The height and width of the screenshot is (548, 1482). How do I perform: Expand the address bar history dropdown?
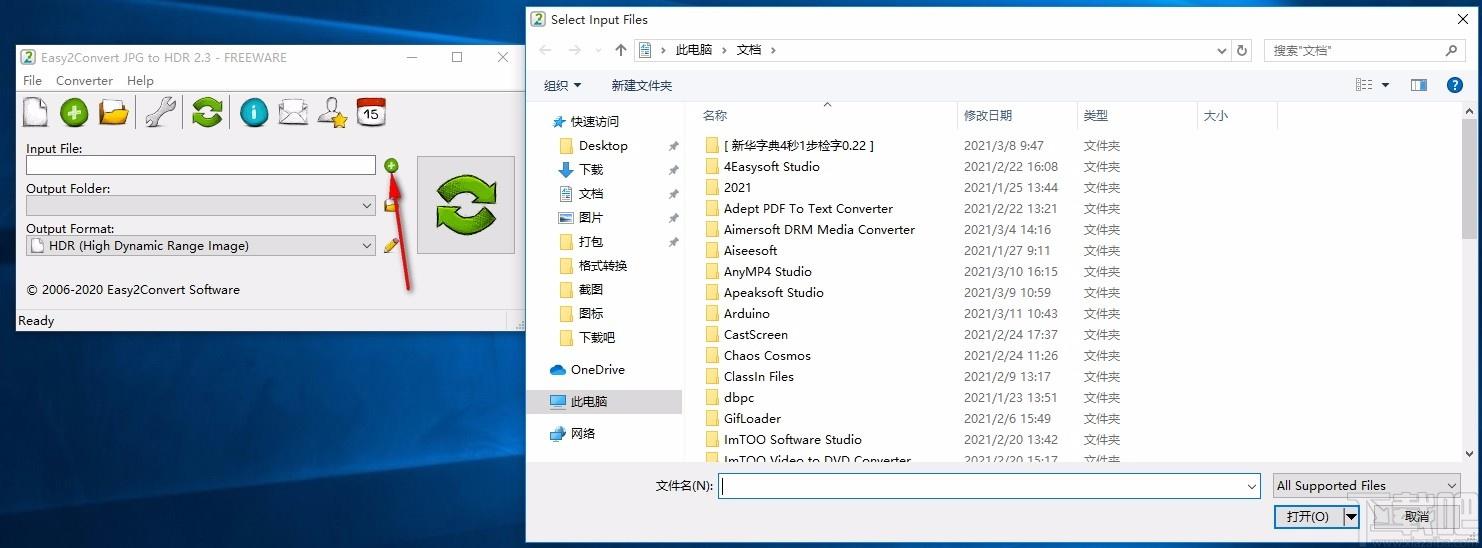tap(1222, 50)
